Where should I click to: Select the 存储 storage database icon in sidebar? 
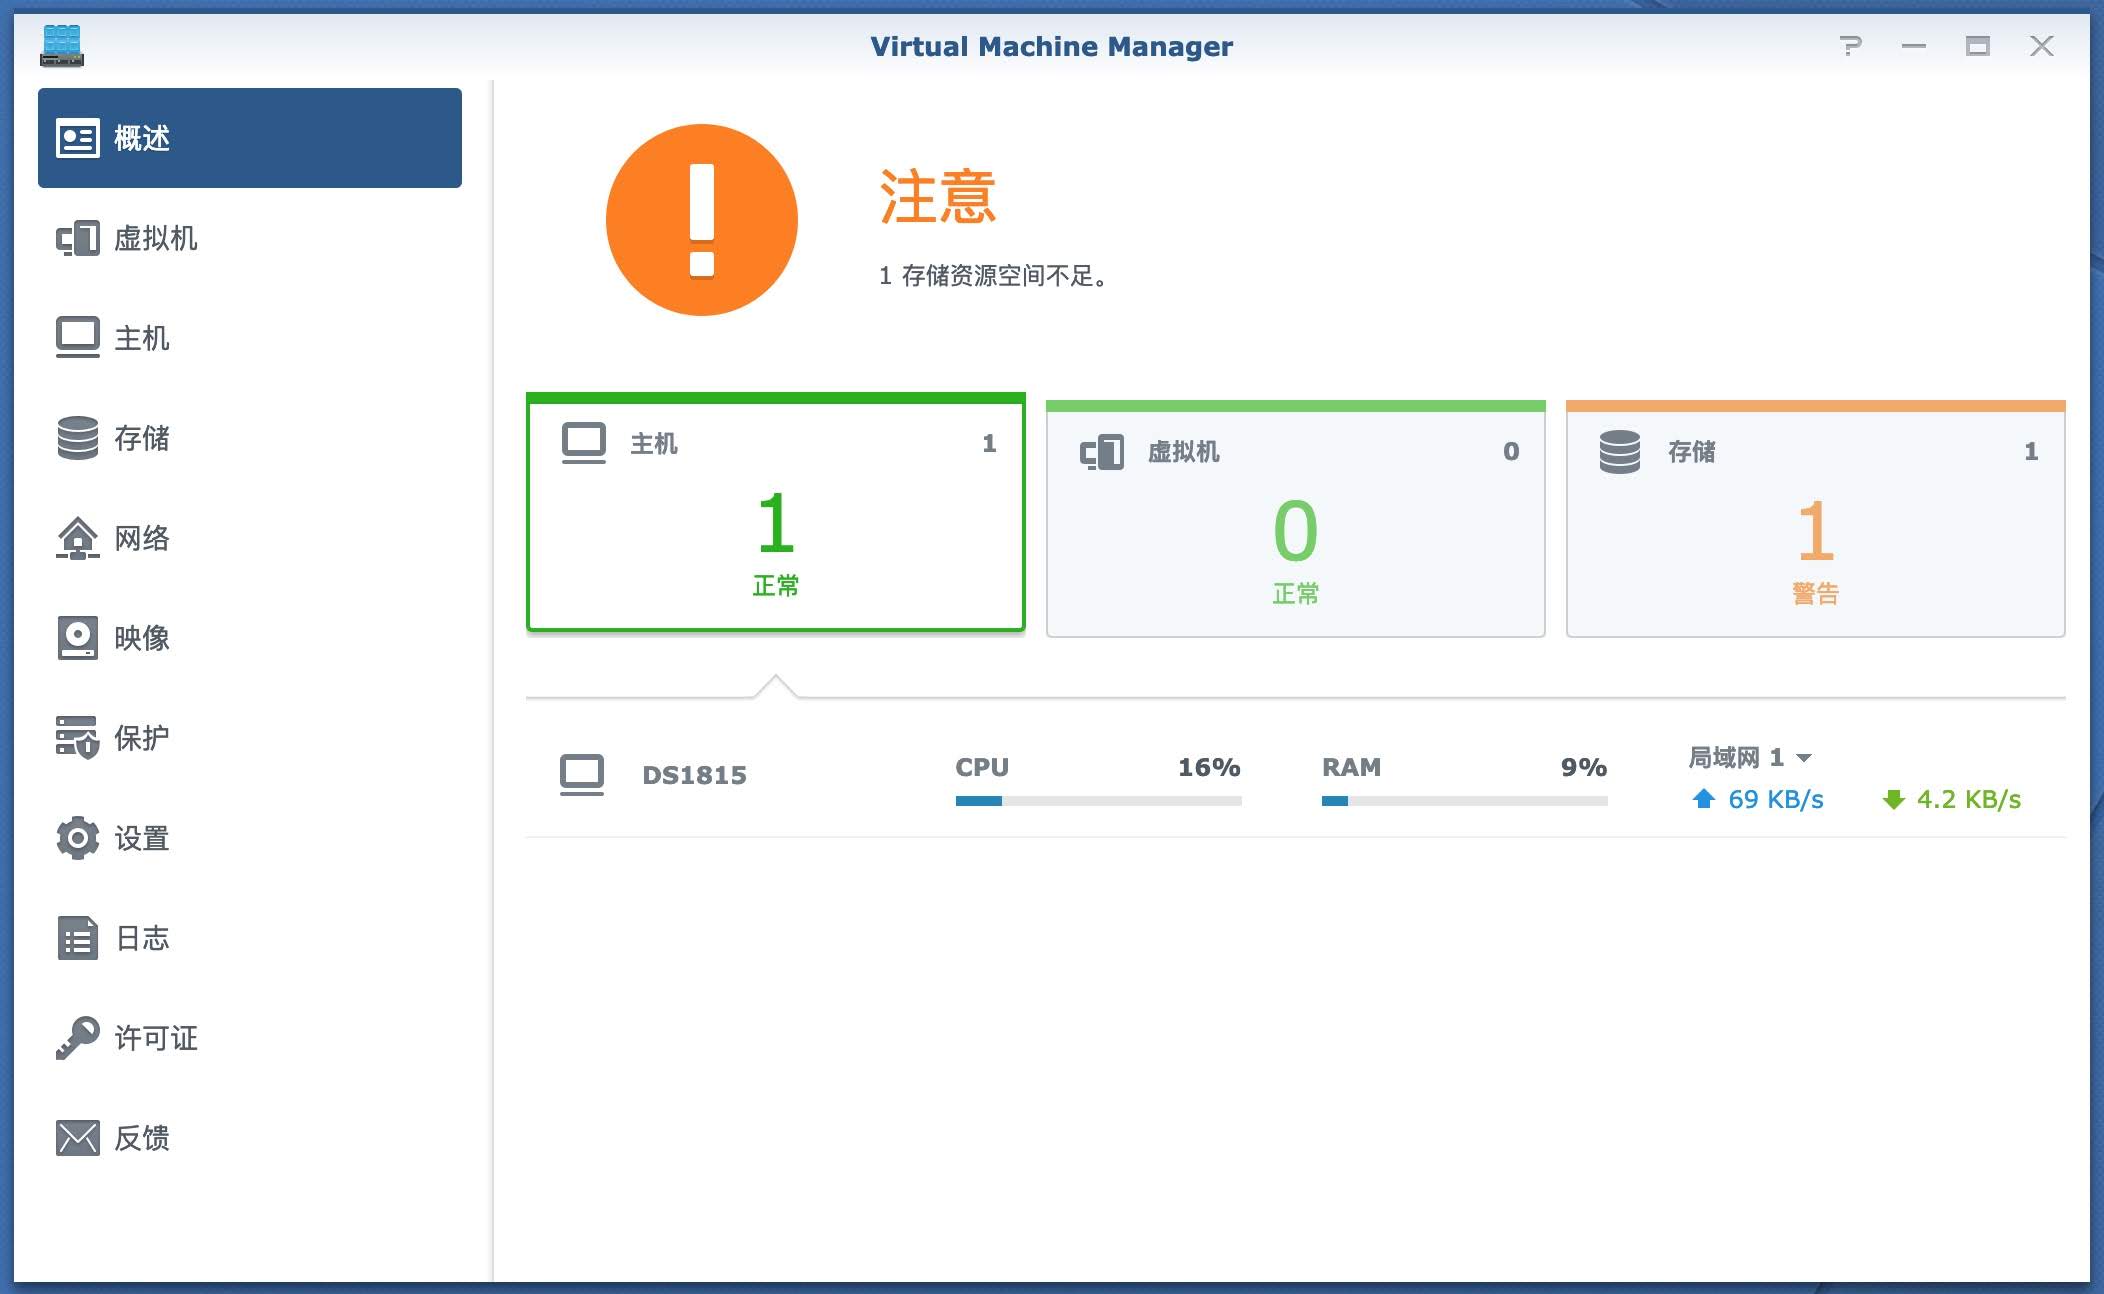pos(78,438)
